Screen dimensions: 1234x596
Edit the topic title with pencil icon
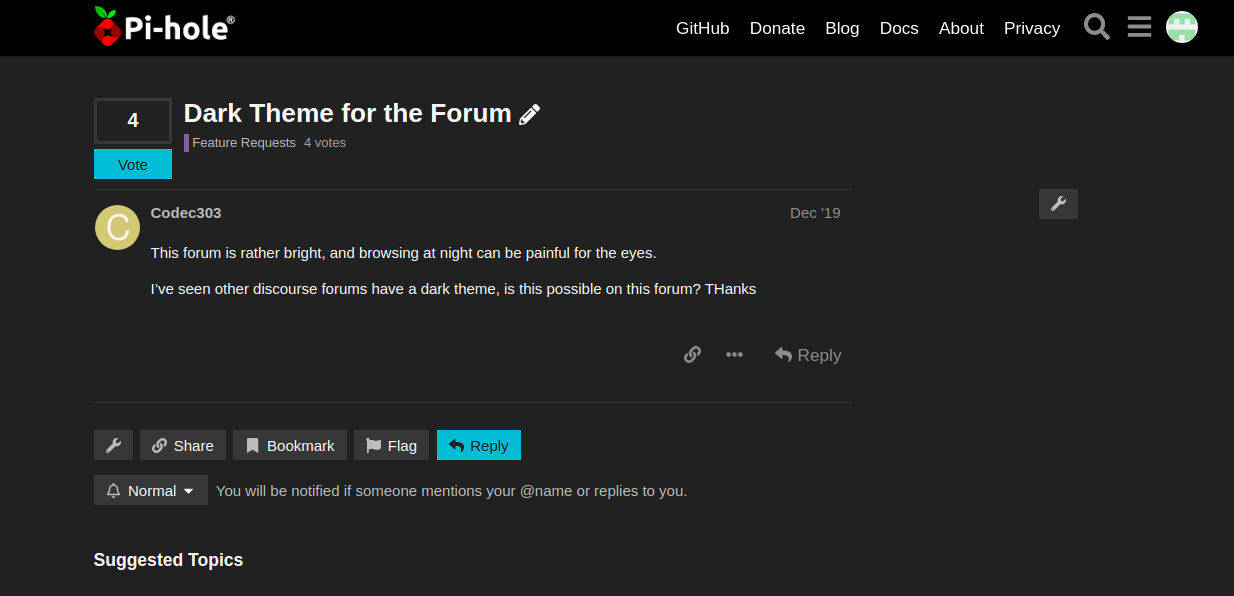click(x=530, y=114)
